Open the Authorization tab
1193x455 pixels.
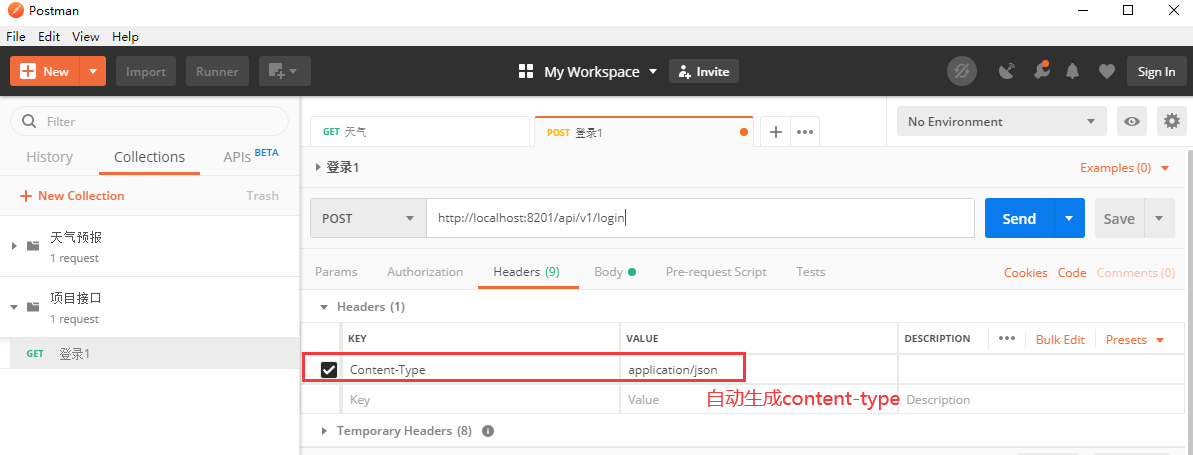point(425,272)
